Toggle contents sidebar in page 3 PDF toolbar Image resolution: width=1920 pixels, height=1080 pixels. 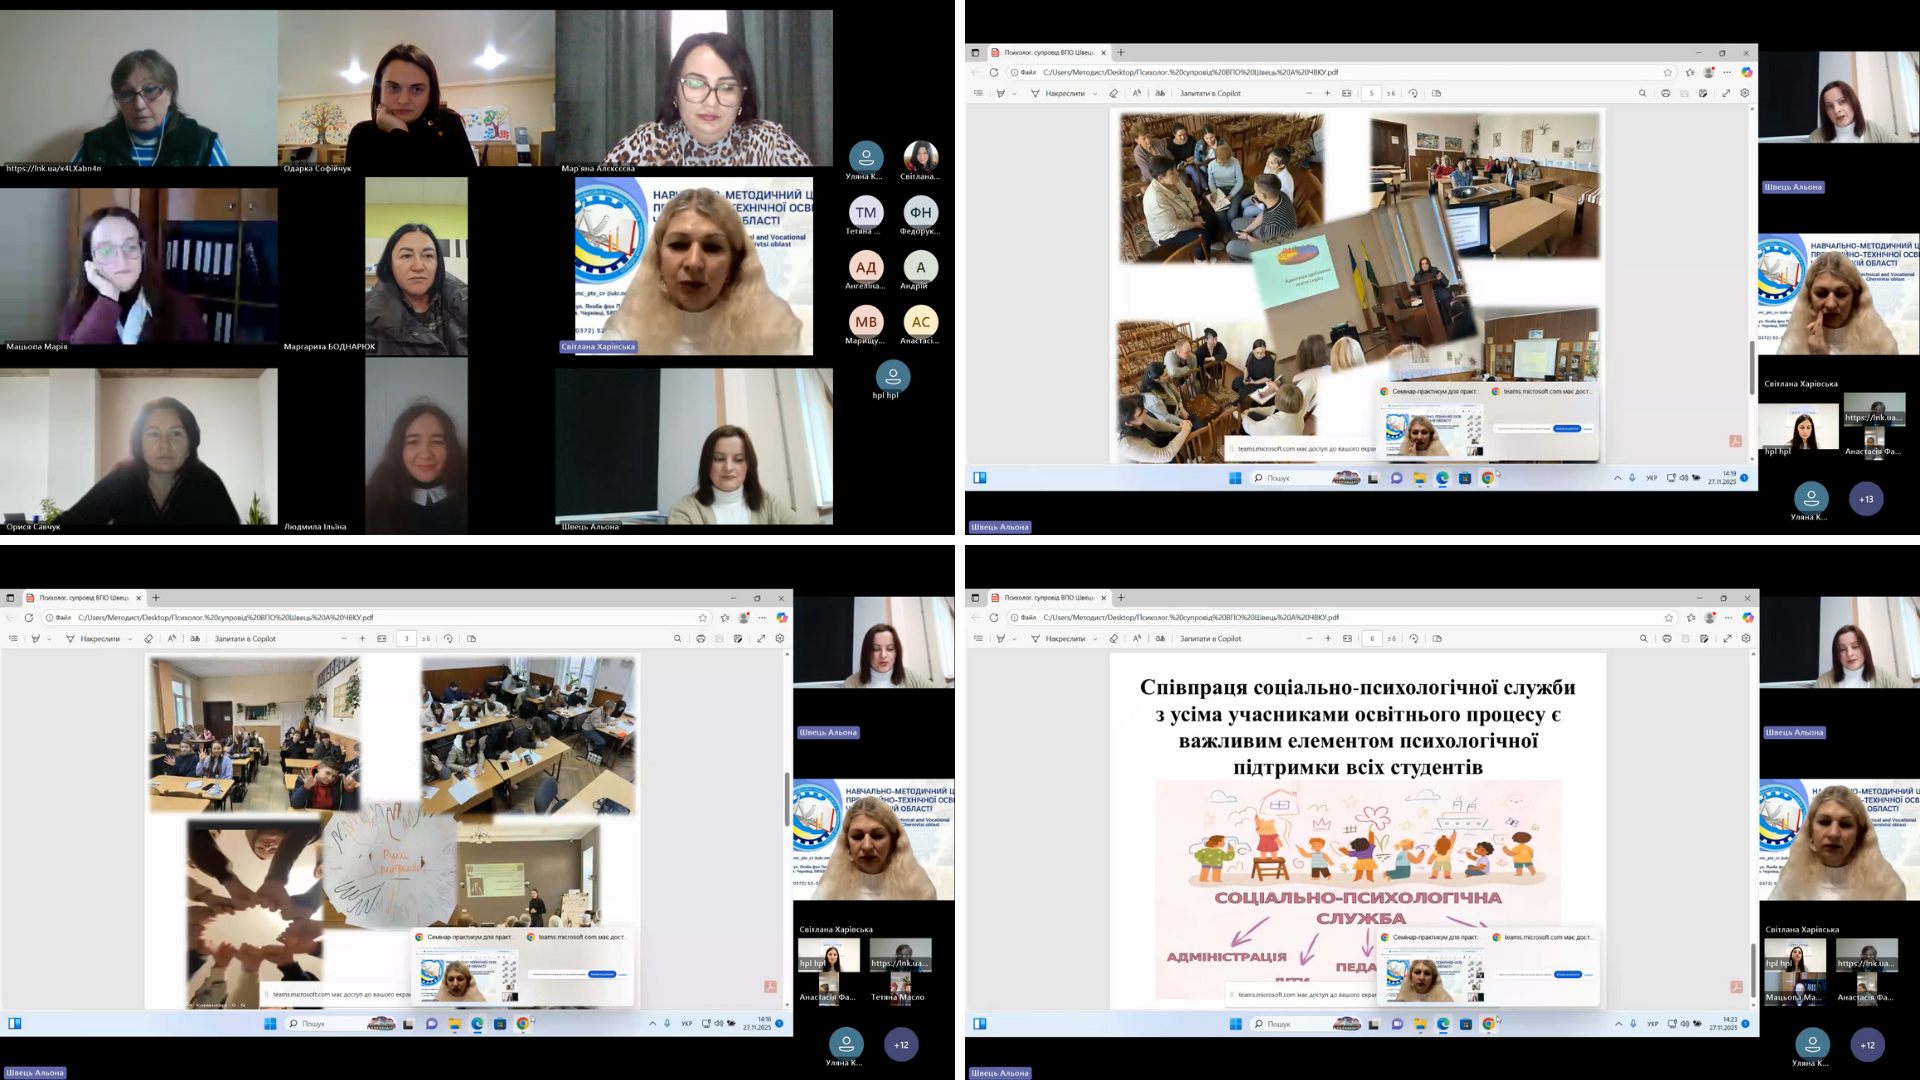click(13, 638)
